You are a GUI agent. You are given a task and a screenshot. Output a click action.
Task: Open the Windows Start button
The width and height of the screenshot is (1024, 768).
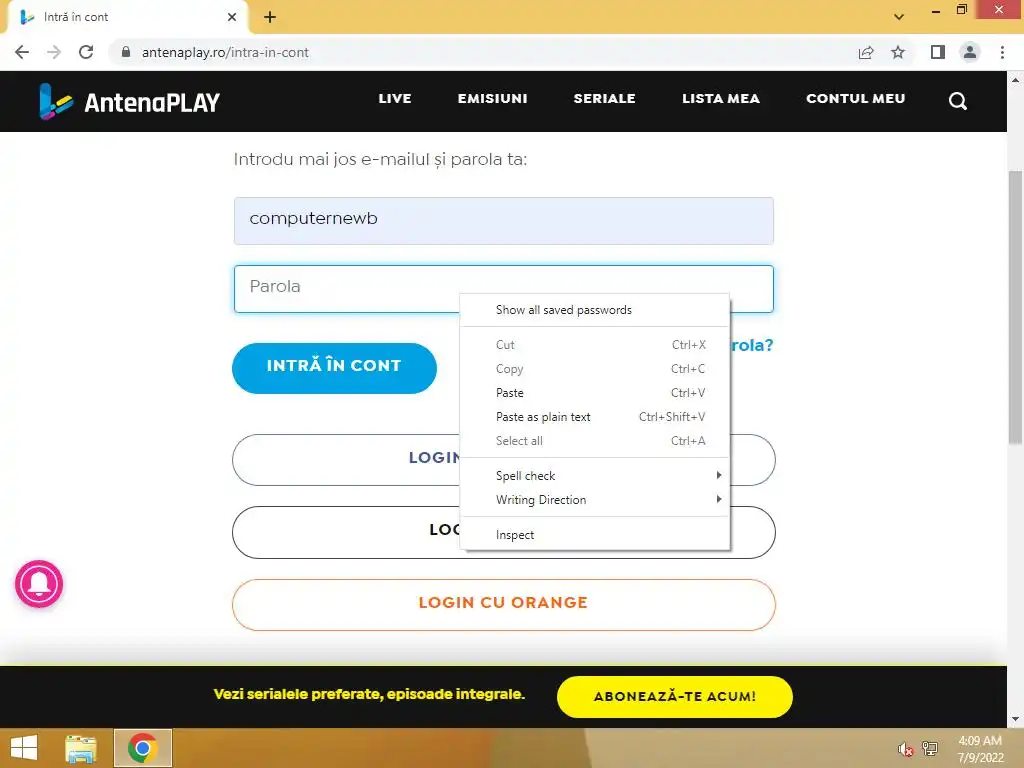click(x=24, y=748)
